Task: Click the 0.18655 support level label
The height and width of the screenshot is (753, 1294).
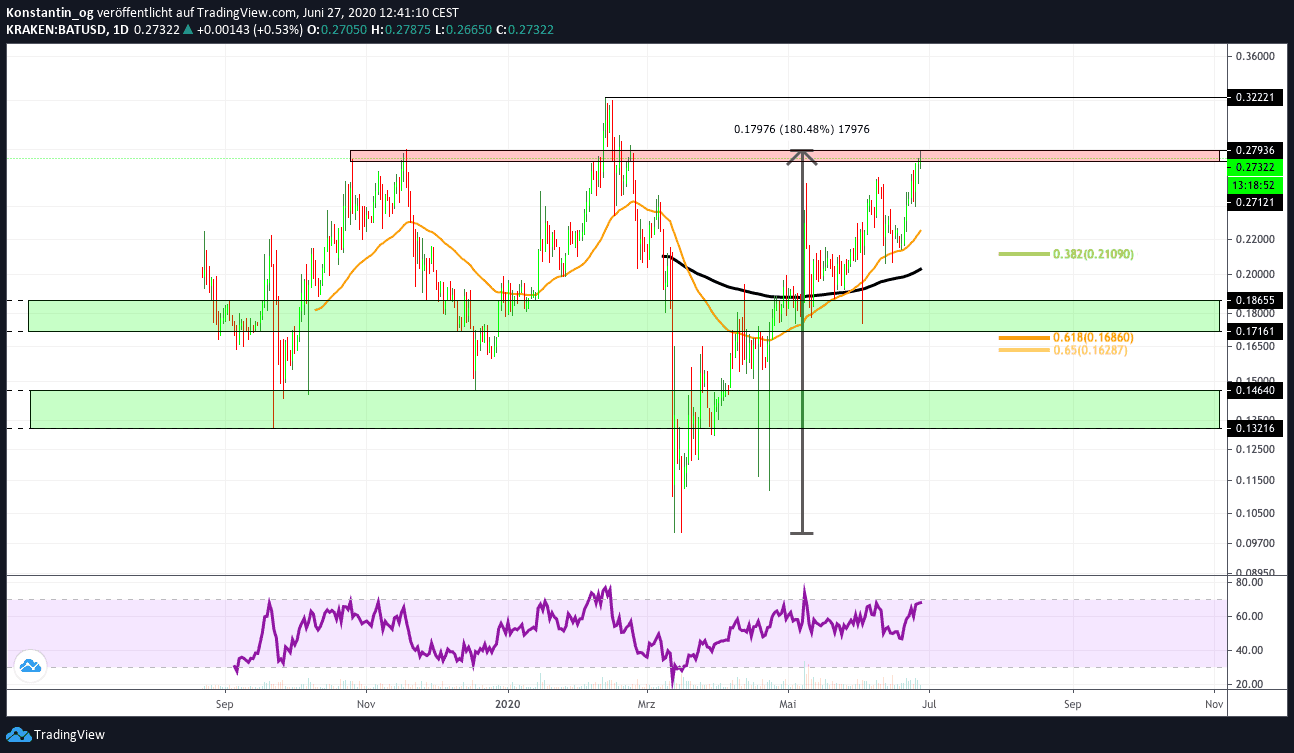Action: tap(1254, 300)
